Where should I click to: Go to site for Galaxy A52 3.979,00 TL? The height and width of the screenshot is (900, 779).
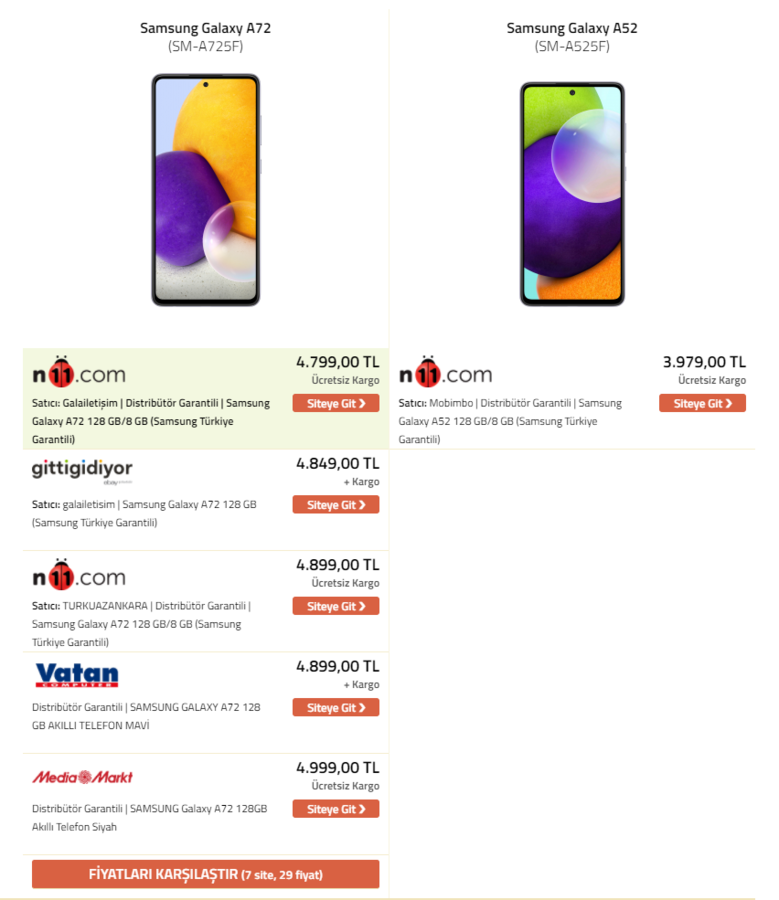tap(703, 404)
